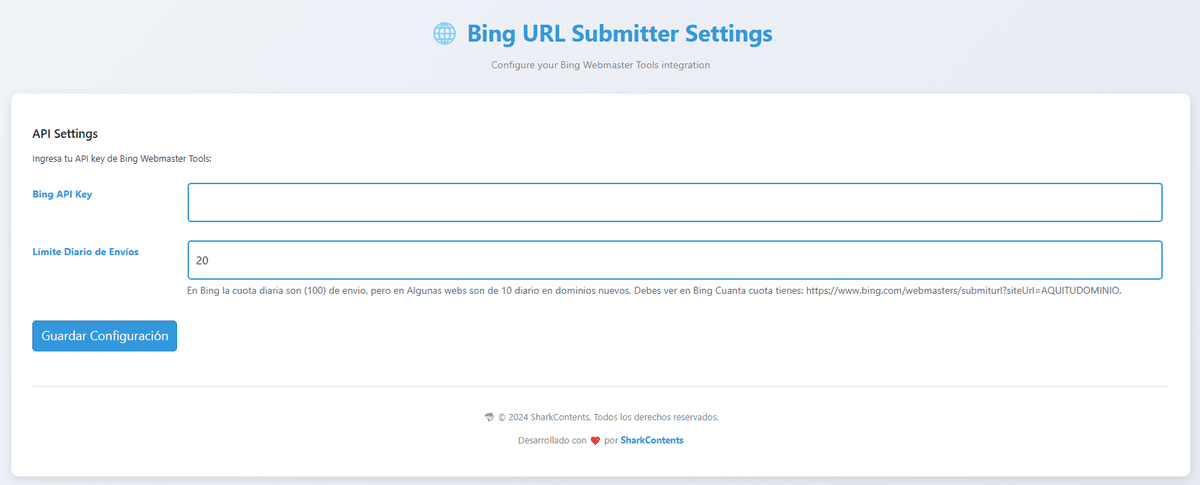Click the Límite Diario de Envíos label

point(85,252)
